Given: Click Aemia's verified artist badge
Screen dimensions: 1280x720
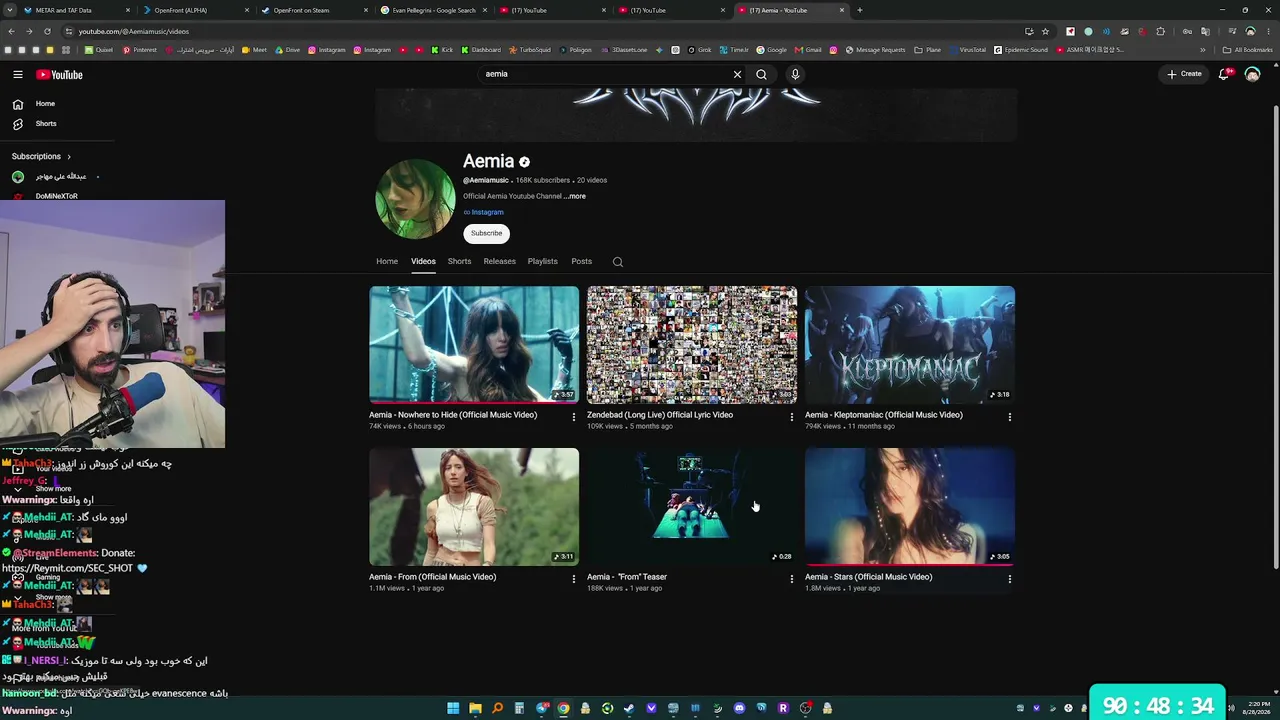Looking at the screenshot, I should click(x=524, y=162).
